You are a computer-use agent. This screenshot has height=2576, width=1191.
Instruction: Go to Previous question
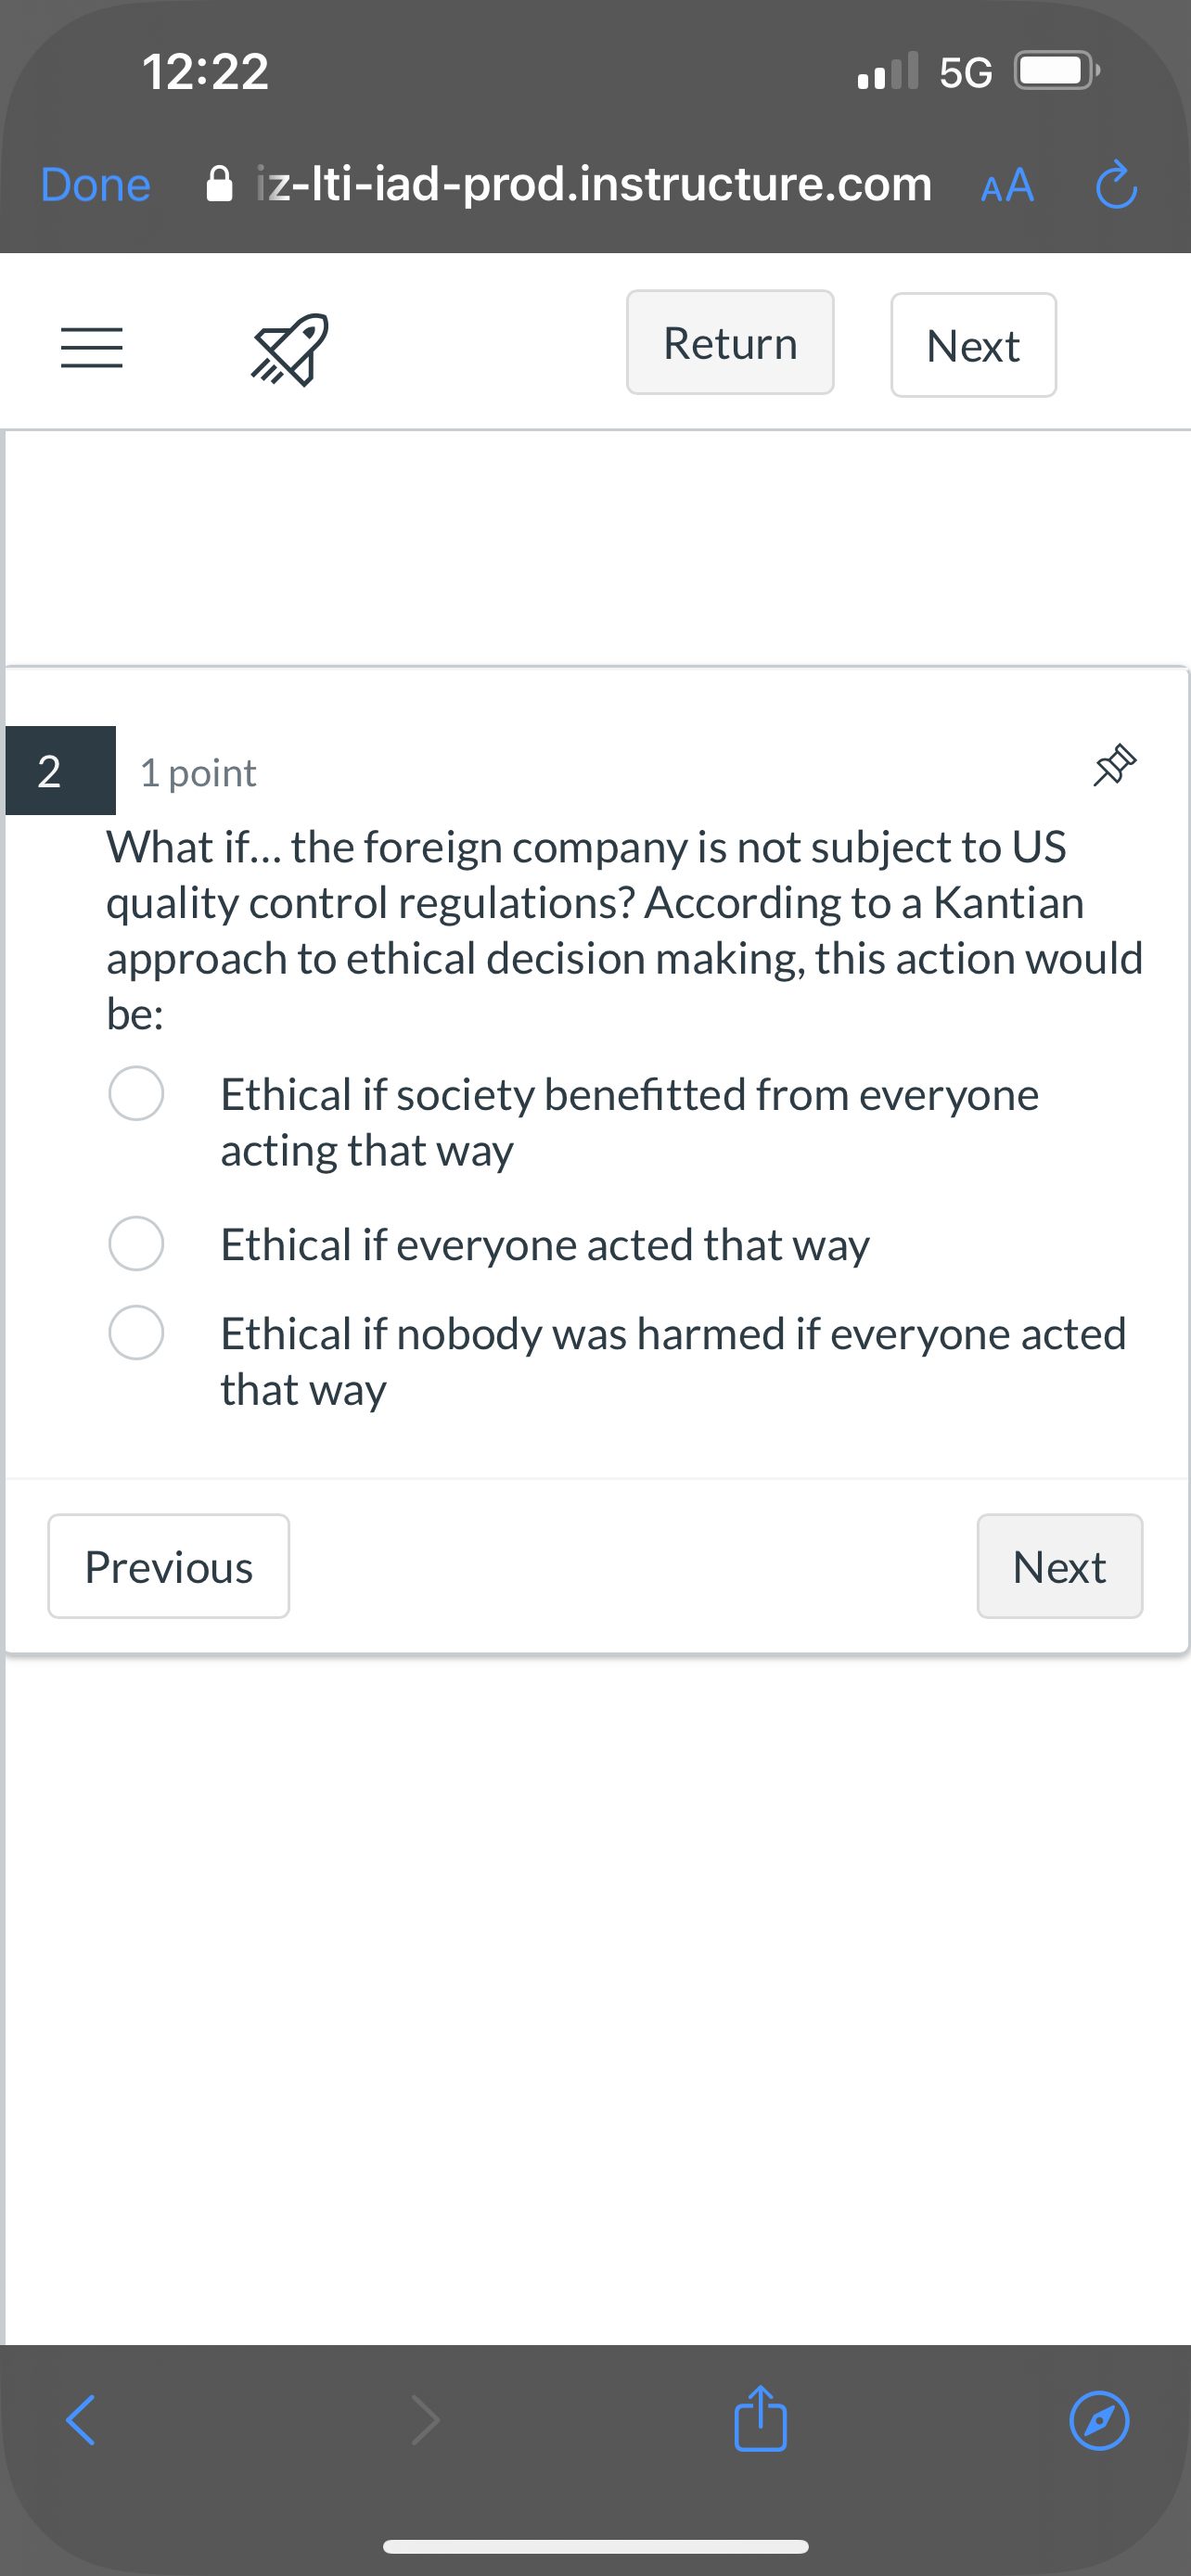coord(169,1566)
